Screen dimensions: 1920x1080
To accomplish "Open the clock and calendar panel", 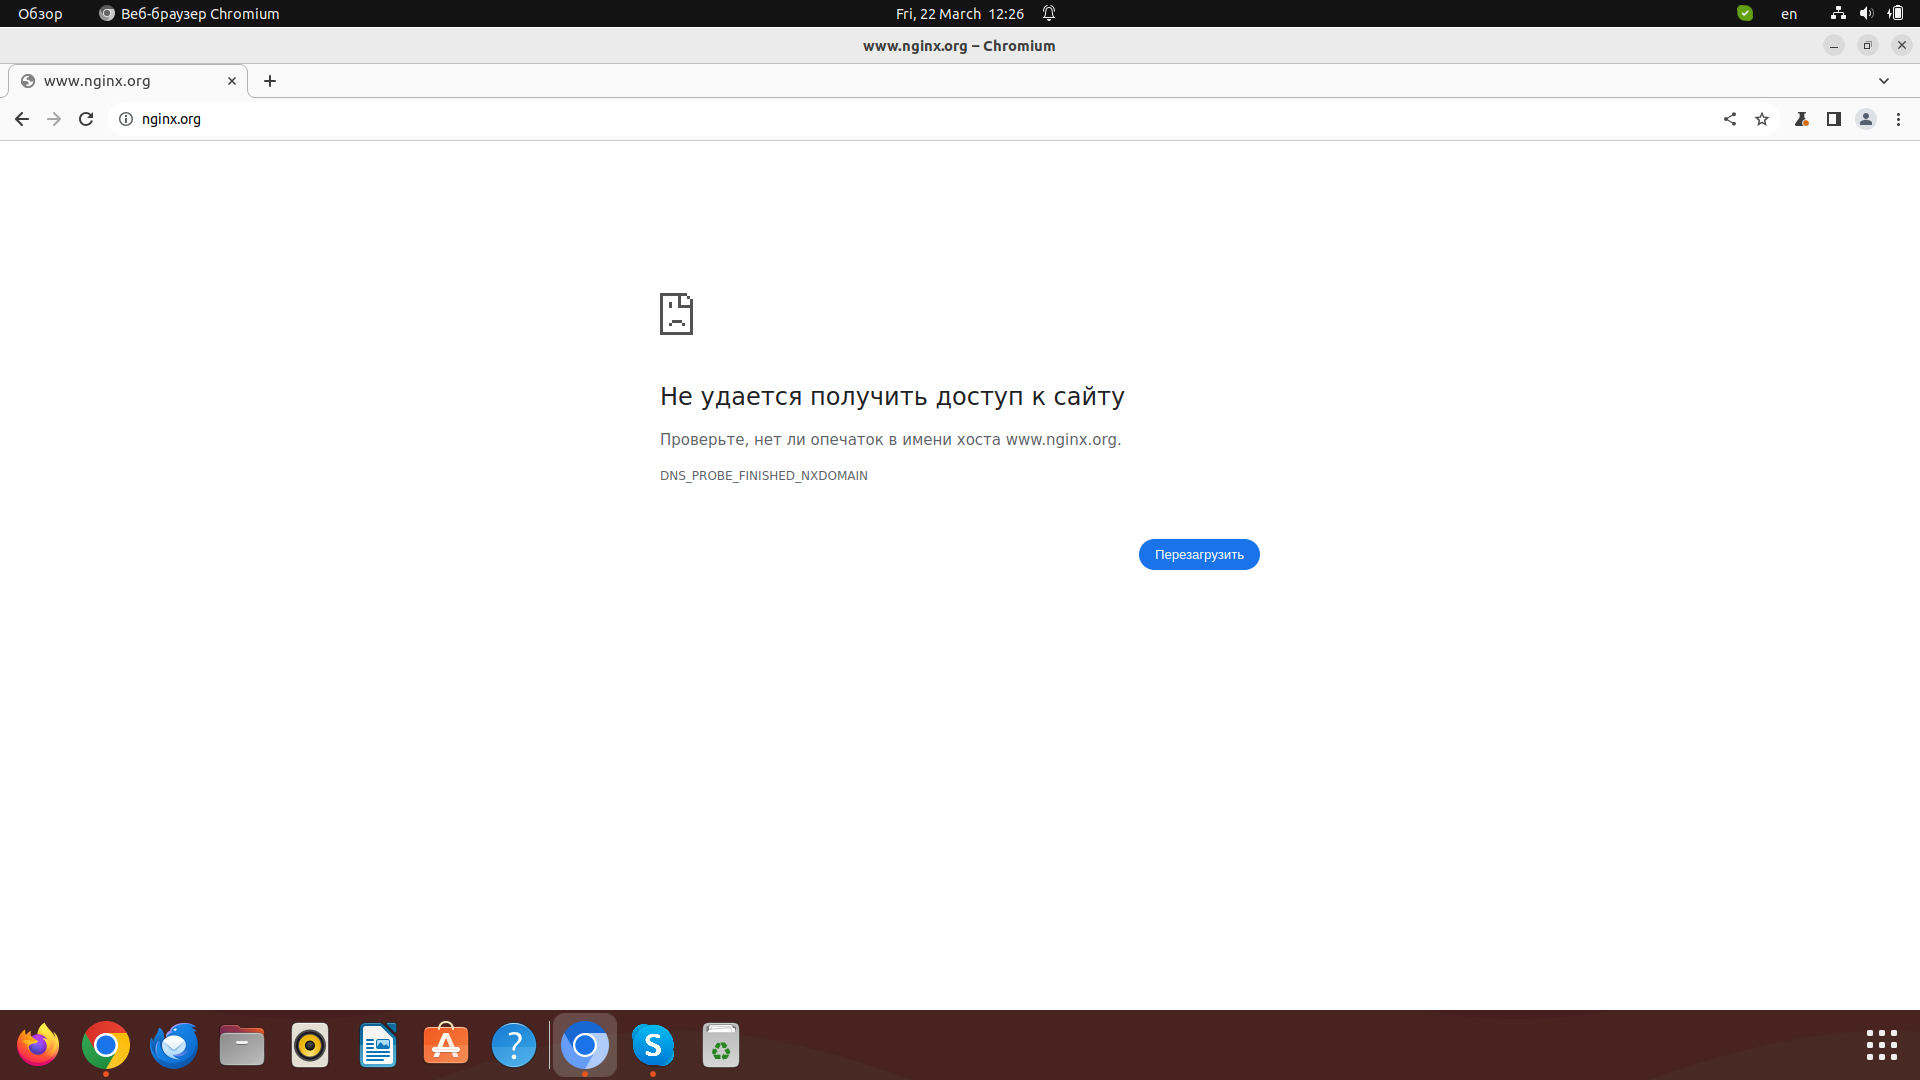I will coord(960,14).
